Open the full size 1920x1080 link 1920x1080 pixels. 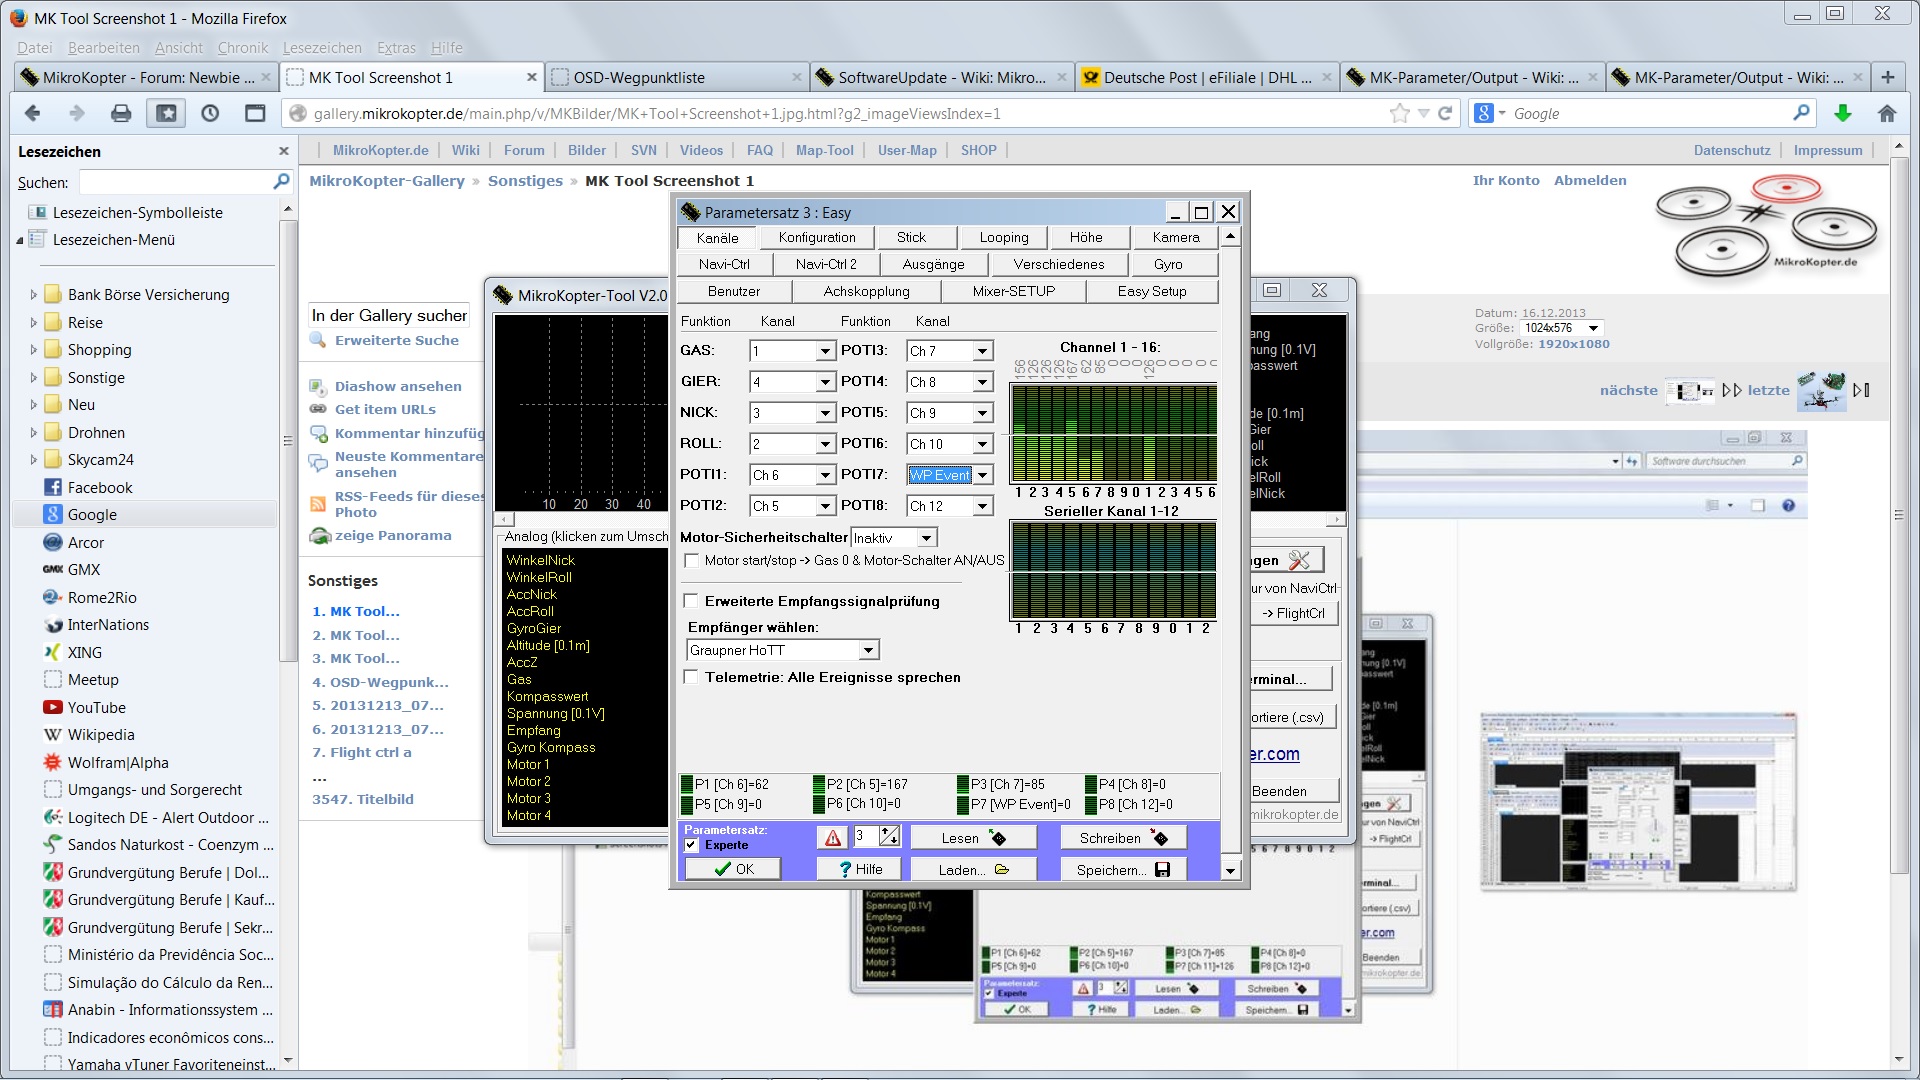[1574, 344]
